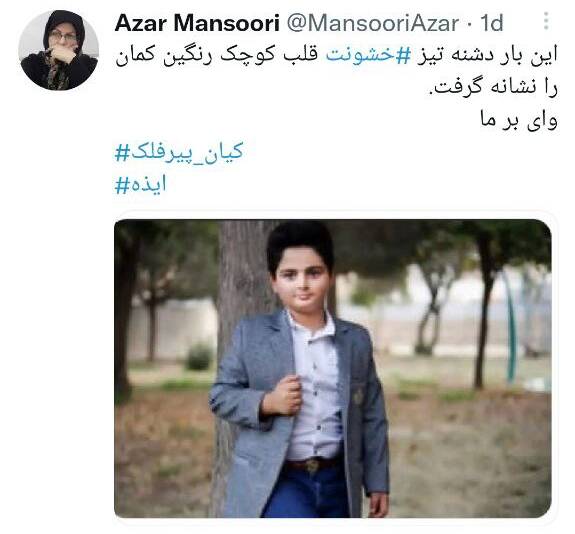Open Azar Mansoori's profile picture
The height and width of the screenshot is (534, 575).
59,50
